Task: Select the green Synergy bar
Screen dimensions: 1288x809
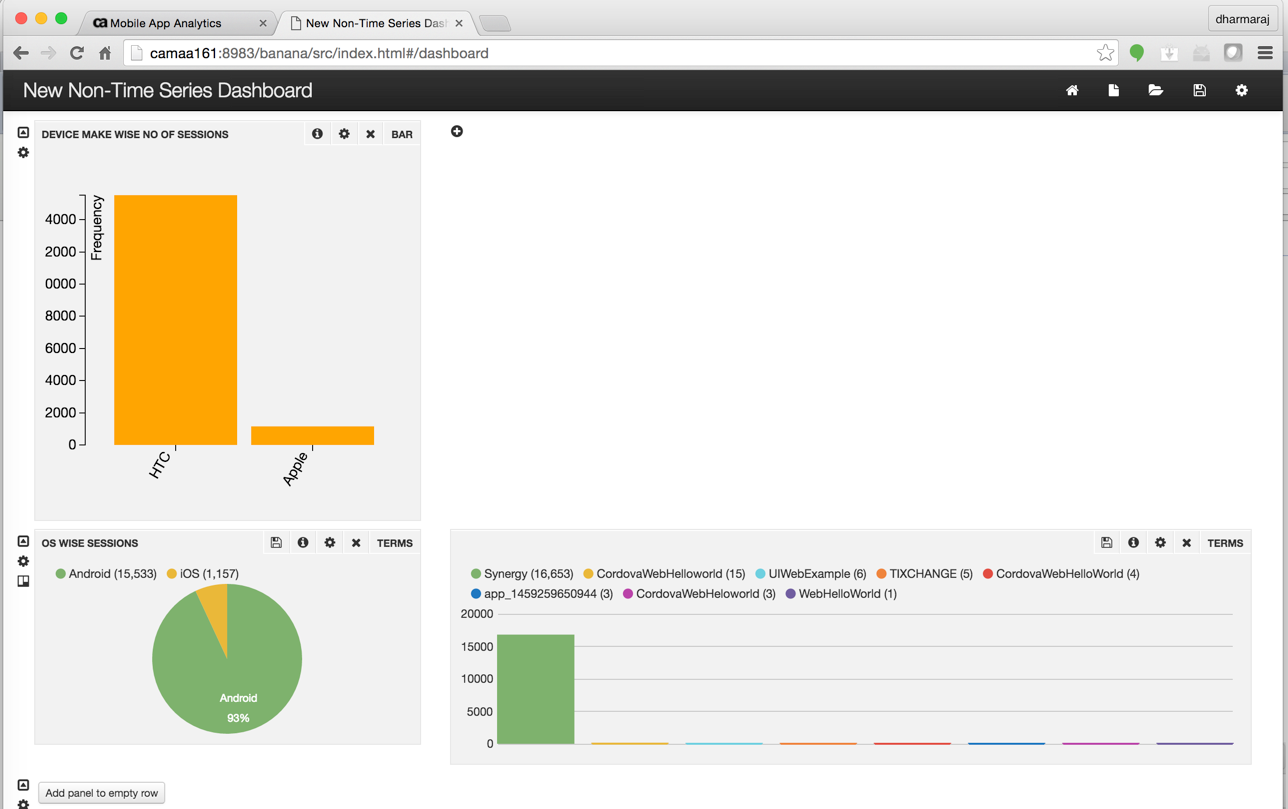Action: pos(536,689)
